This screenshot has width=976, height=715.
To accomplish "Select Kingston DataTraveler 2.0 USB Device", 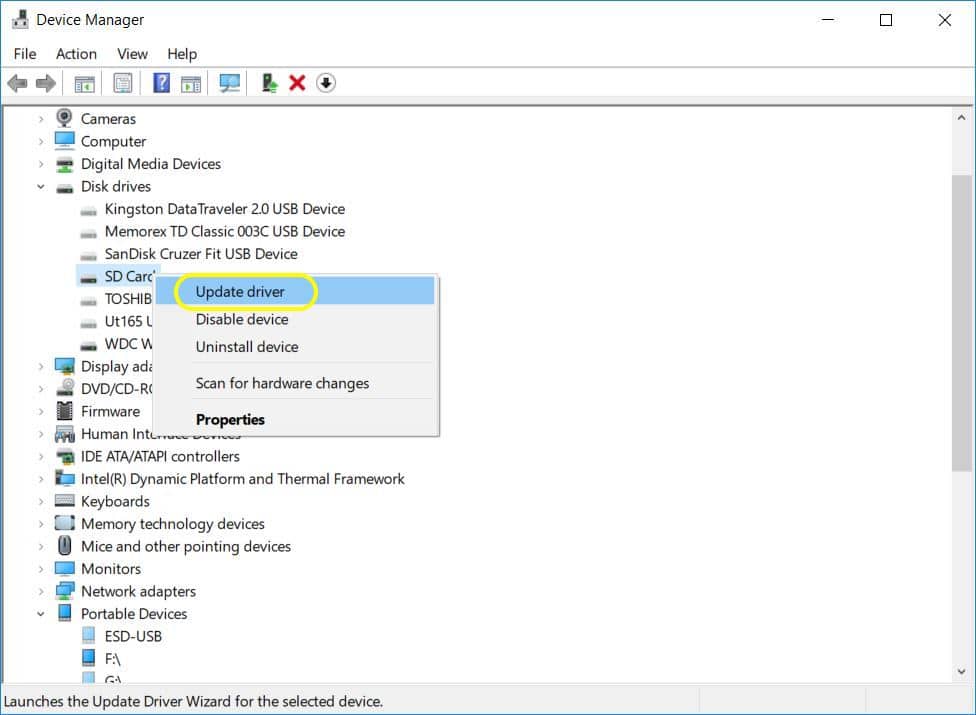I will pos(224,209).
